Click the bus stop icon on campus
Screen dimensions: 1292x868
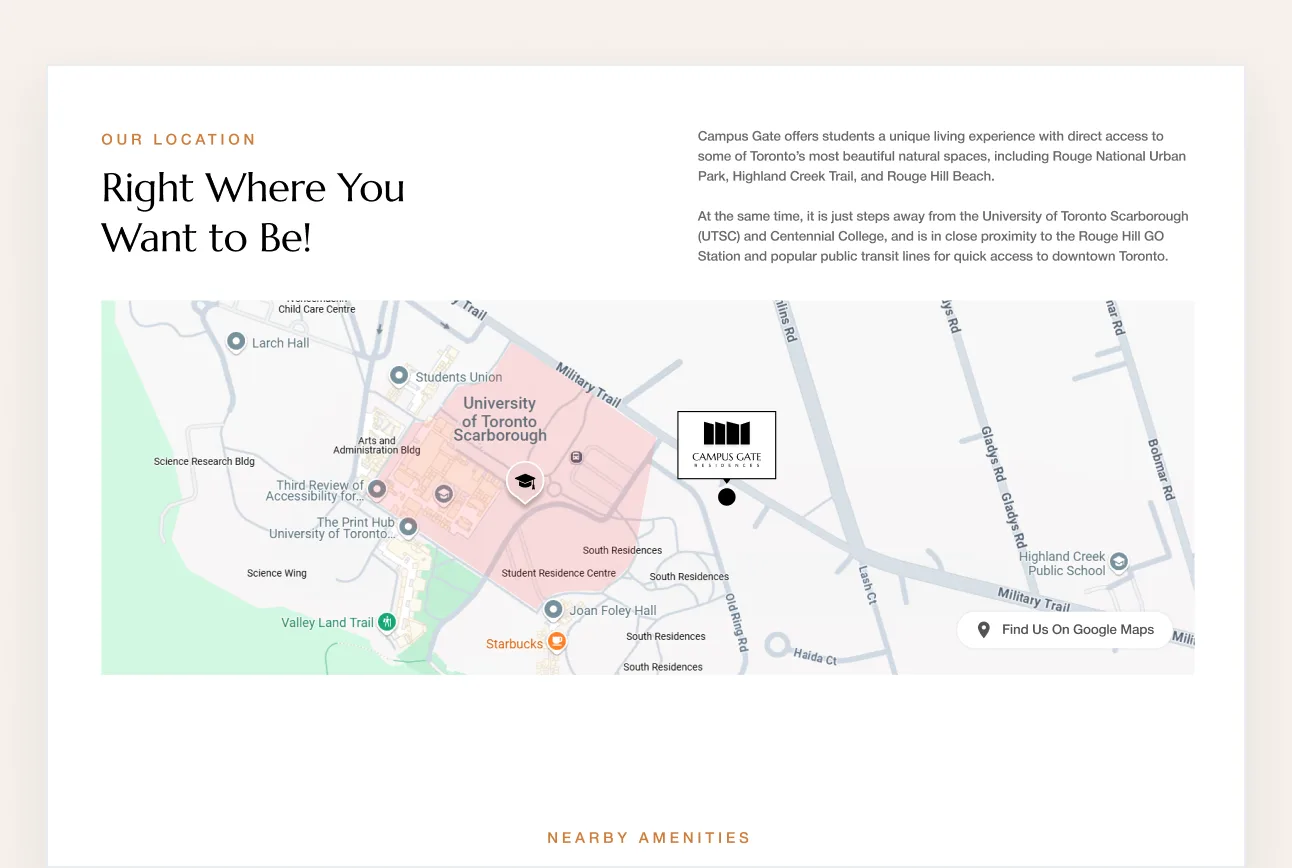click(576, 457)
